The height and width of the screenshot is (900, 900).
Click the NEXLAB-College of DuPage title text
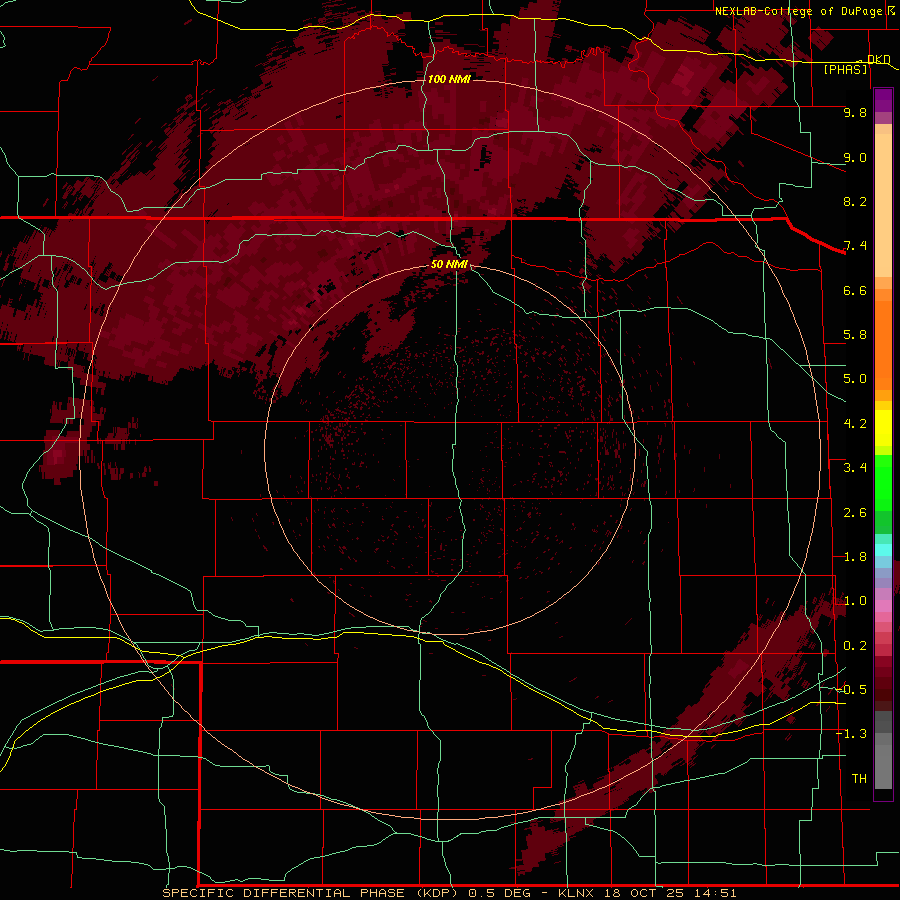799,11
